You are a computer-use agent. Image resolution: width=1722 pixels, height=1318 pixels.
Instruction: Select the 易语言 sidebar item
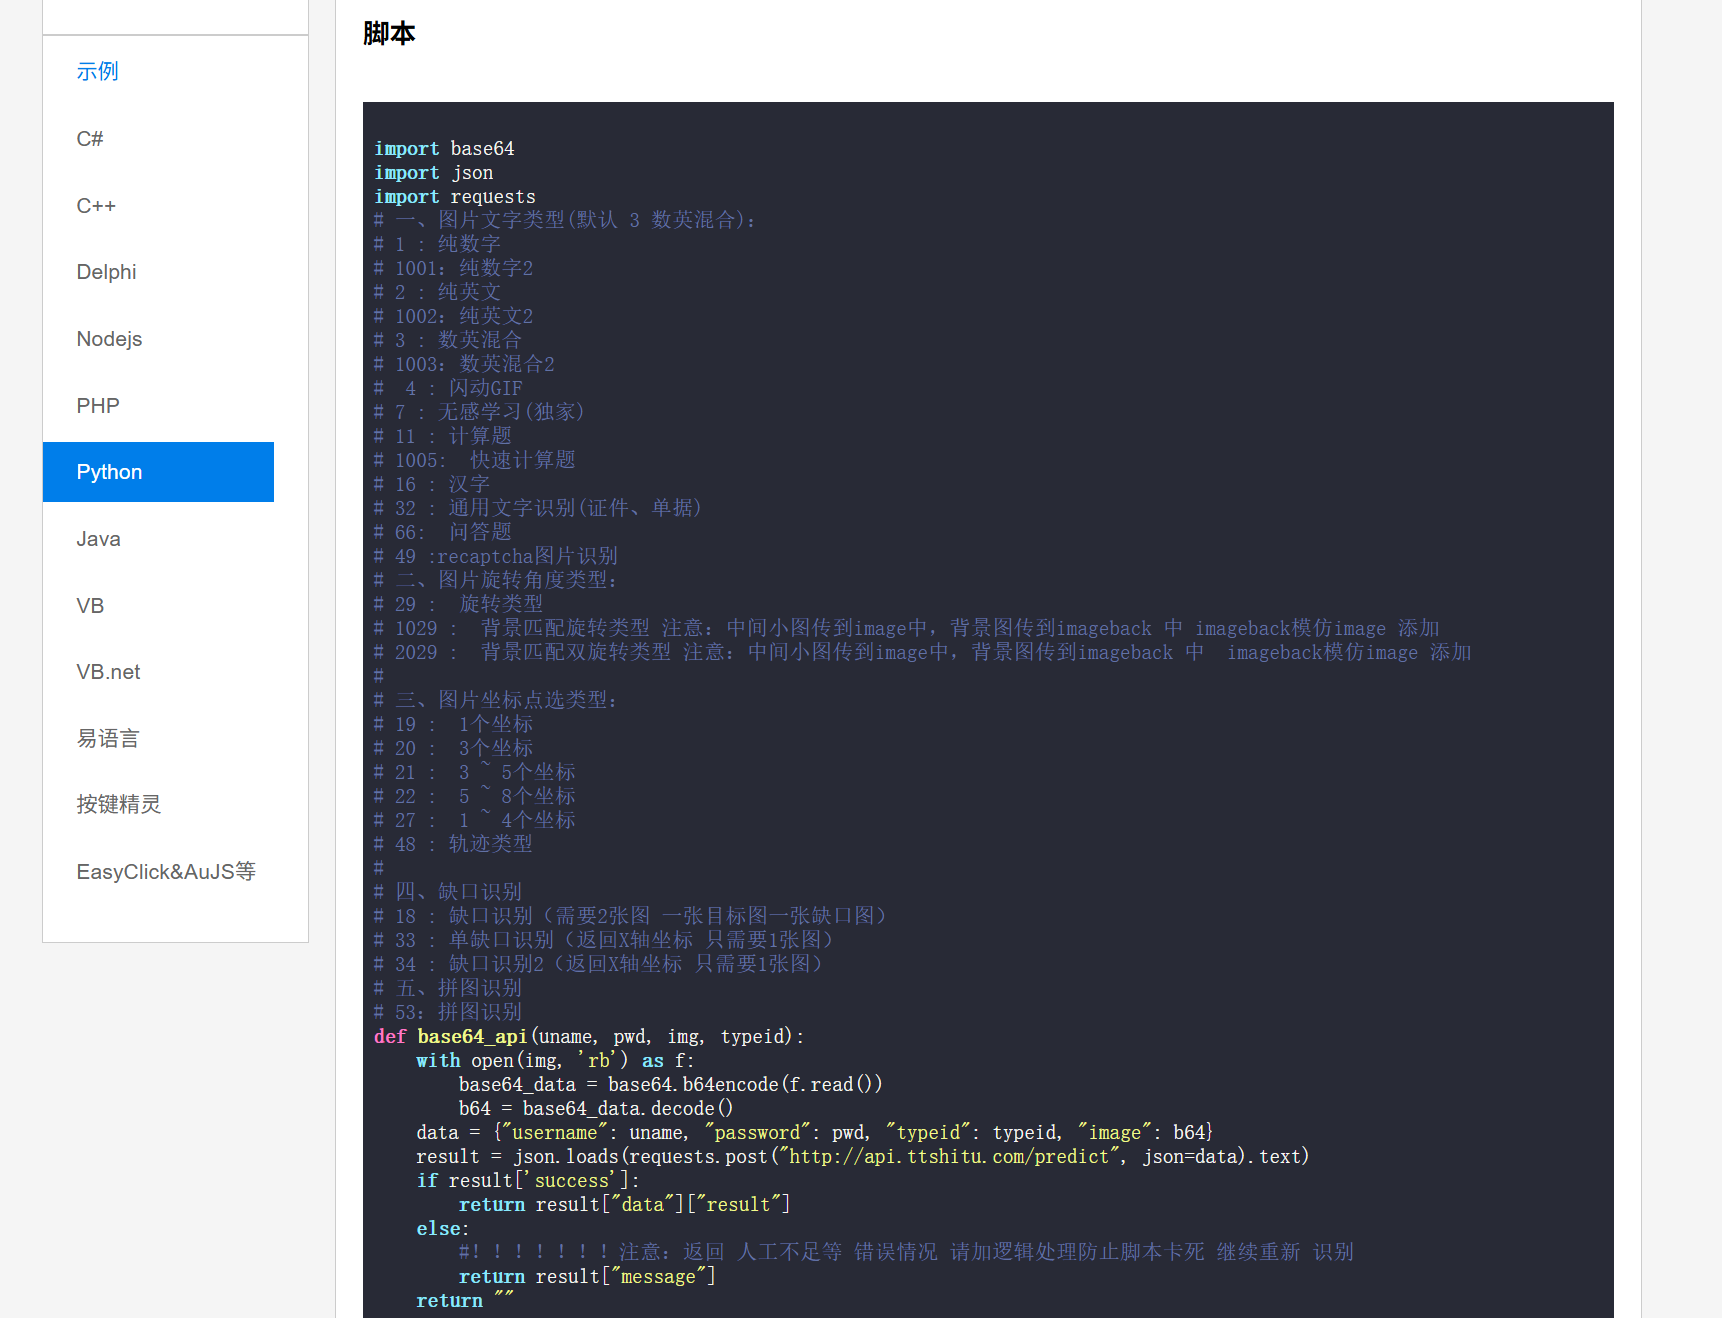[108, 738]
